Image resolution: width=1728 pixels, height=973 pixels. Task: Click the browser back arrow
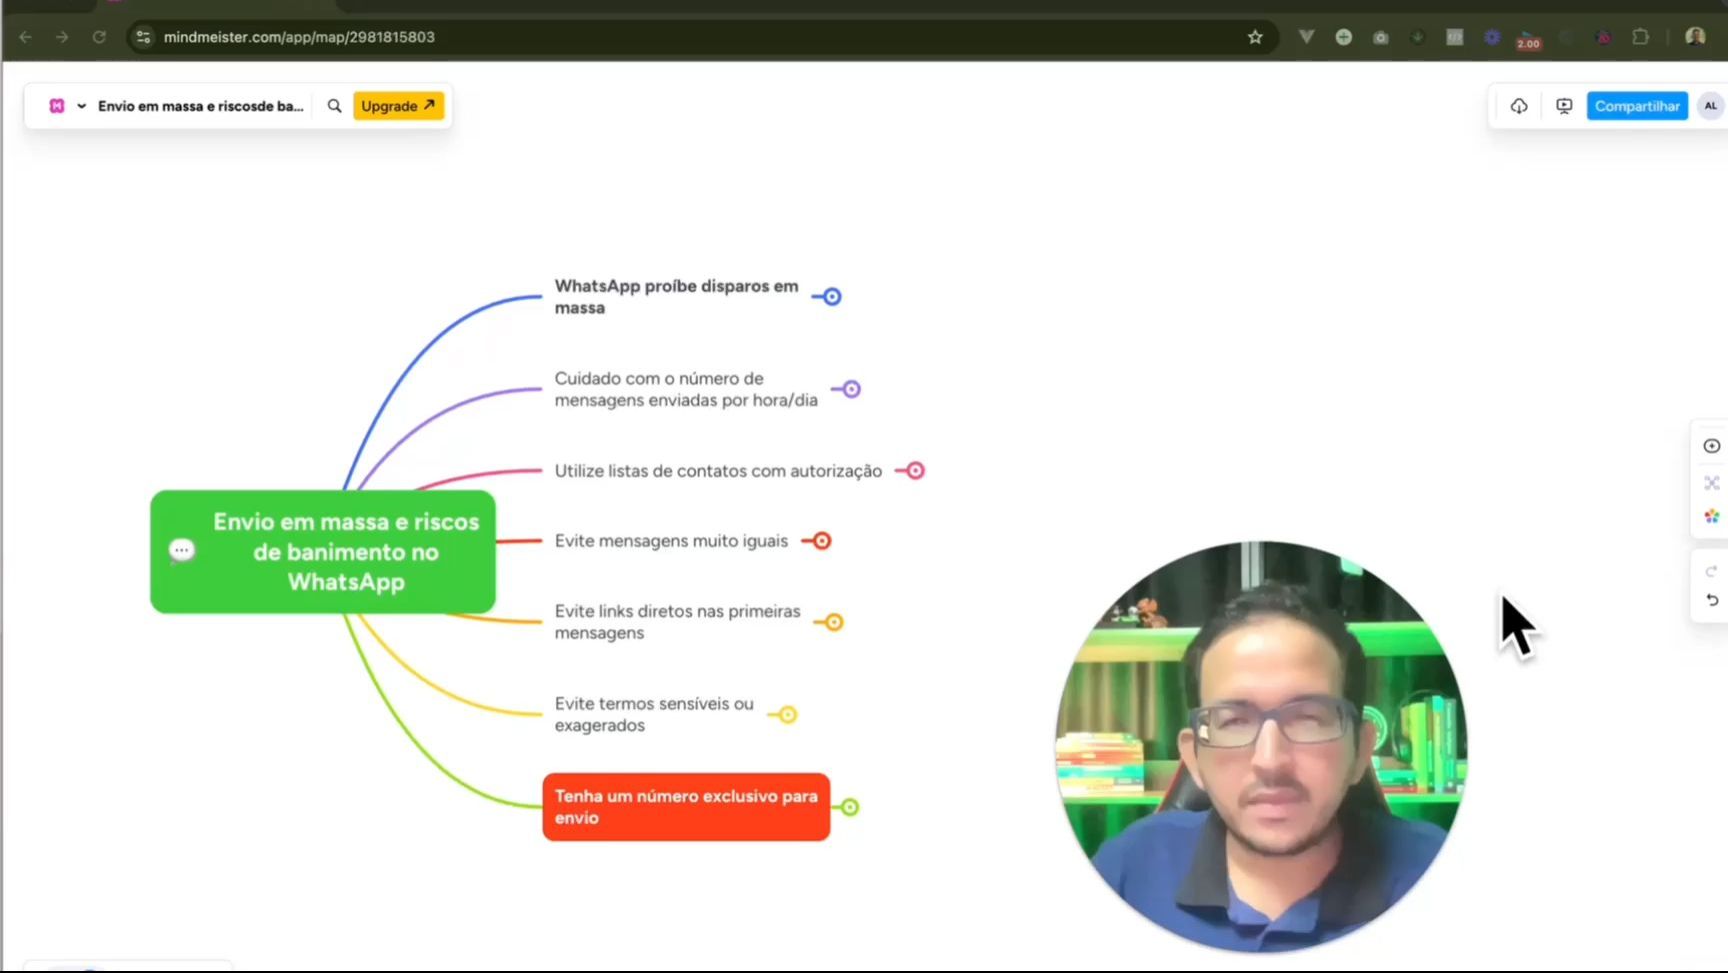point(25,37)
